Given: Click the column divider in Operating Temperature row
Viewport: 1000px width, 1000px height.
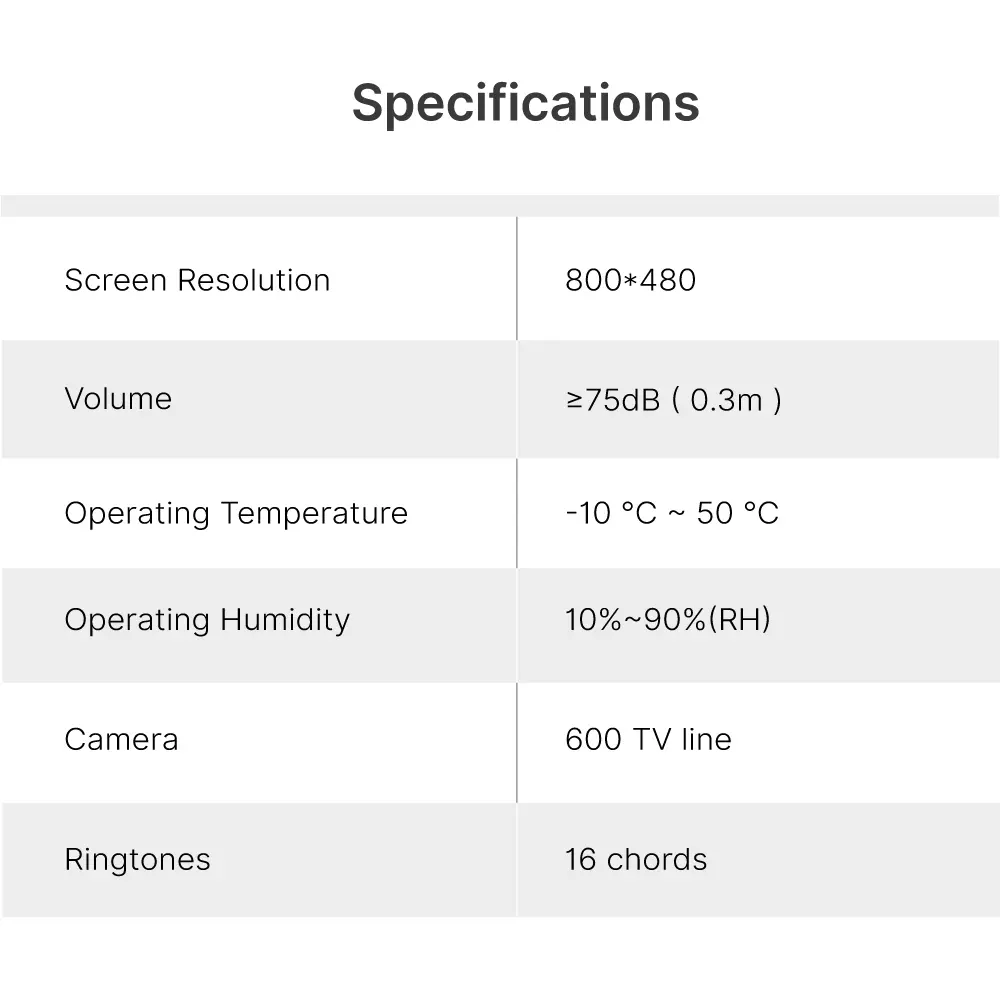Looking at the screenshot, I should click(x=517, y=513).
